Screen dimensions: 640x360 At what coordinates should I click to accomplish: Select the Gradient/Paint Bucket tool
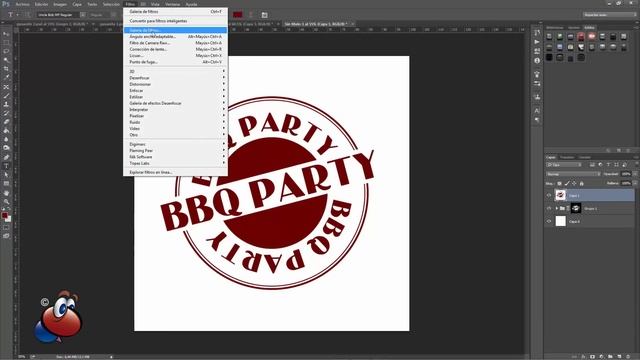6,131
